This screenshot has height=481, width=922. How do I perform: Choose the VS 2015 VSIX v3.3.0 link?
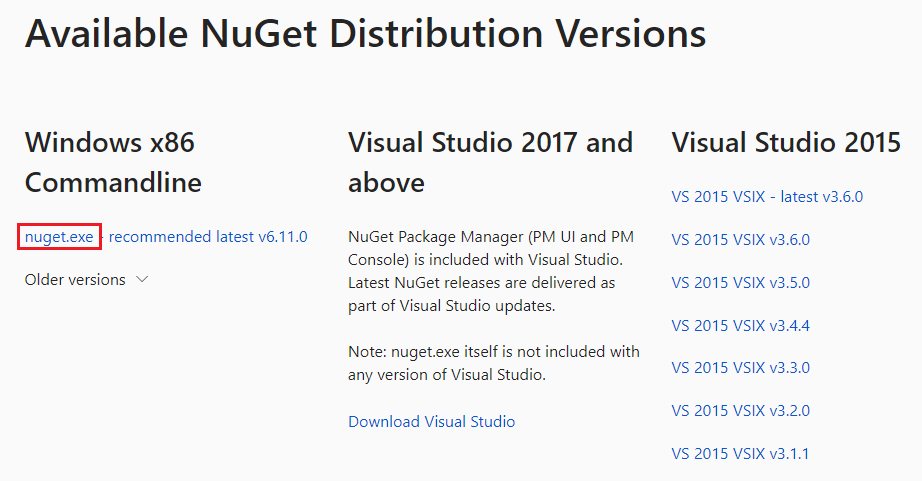740,368
